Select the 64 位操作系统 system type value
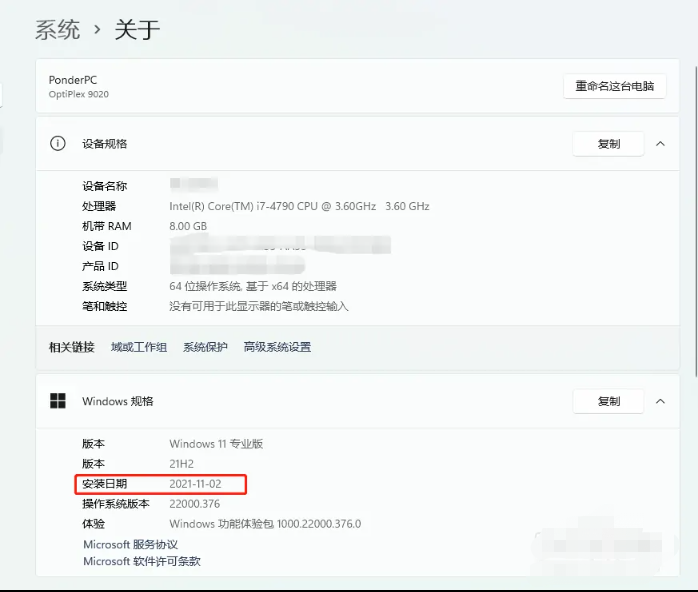 pos(253,286)
